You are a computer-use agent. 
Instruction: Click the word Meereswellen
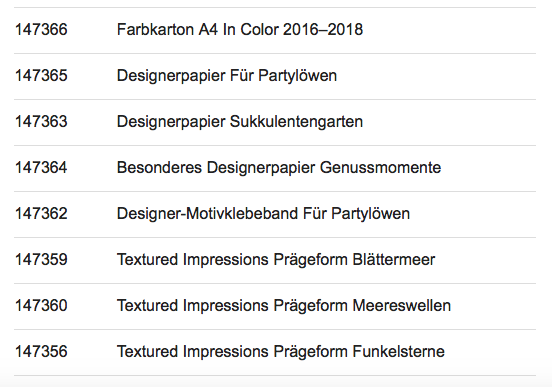point(402,306)
